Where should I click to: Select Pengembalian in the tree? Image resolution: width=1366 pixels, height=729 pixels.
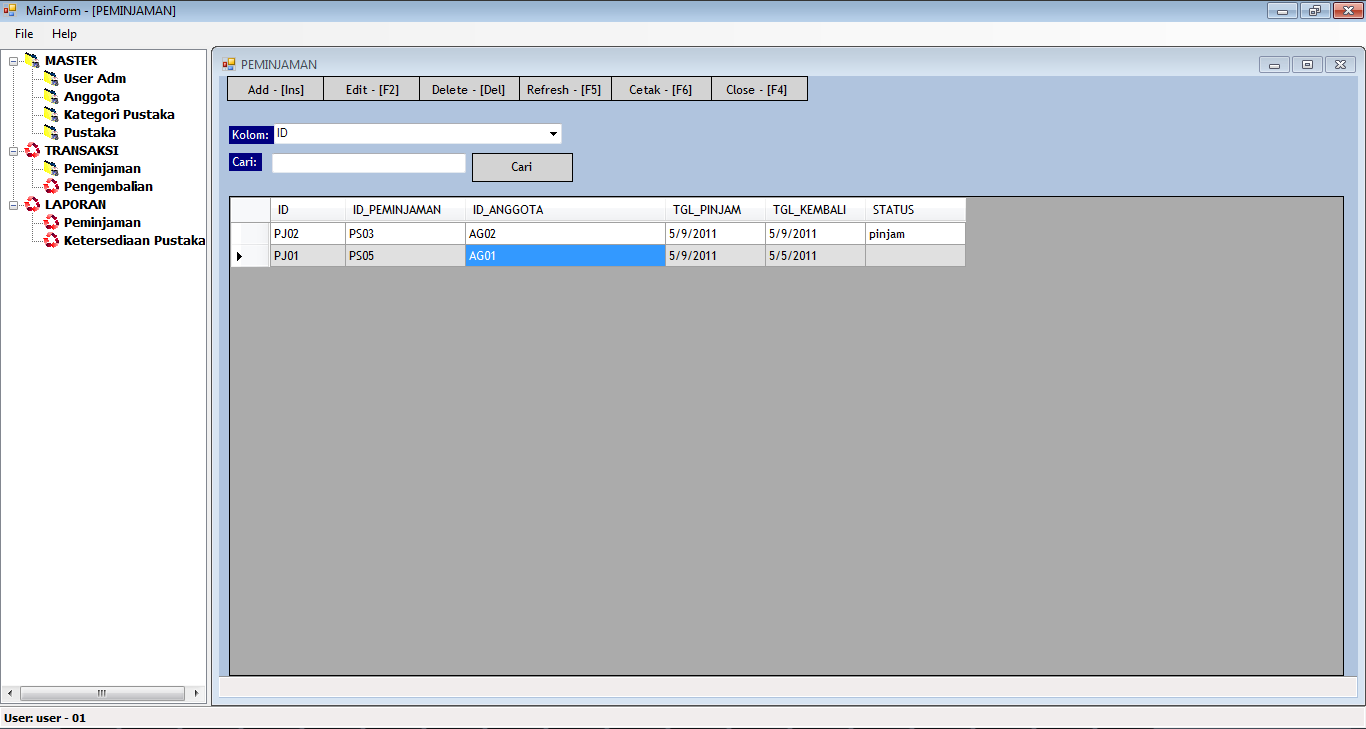108,187
